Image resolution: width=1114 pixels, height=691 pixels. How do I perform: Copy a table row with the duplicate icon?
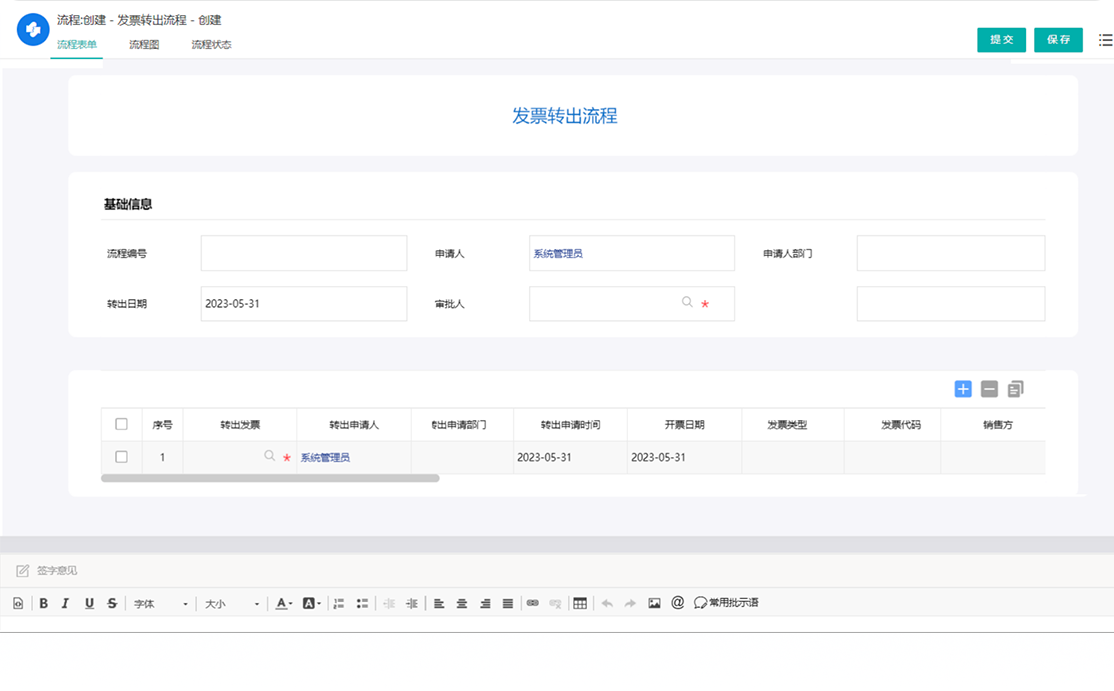click(1013, 389)
